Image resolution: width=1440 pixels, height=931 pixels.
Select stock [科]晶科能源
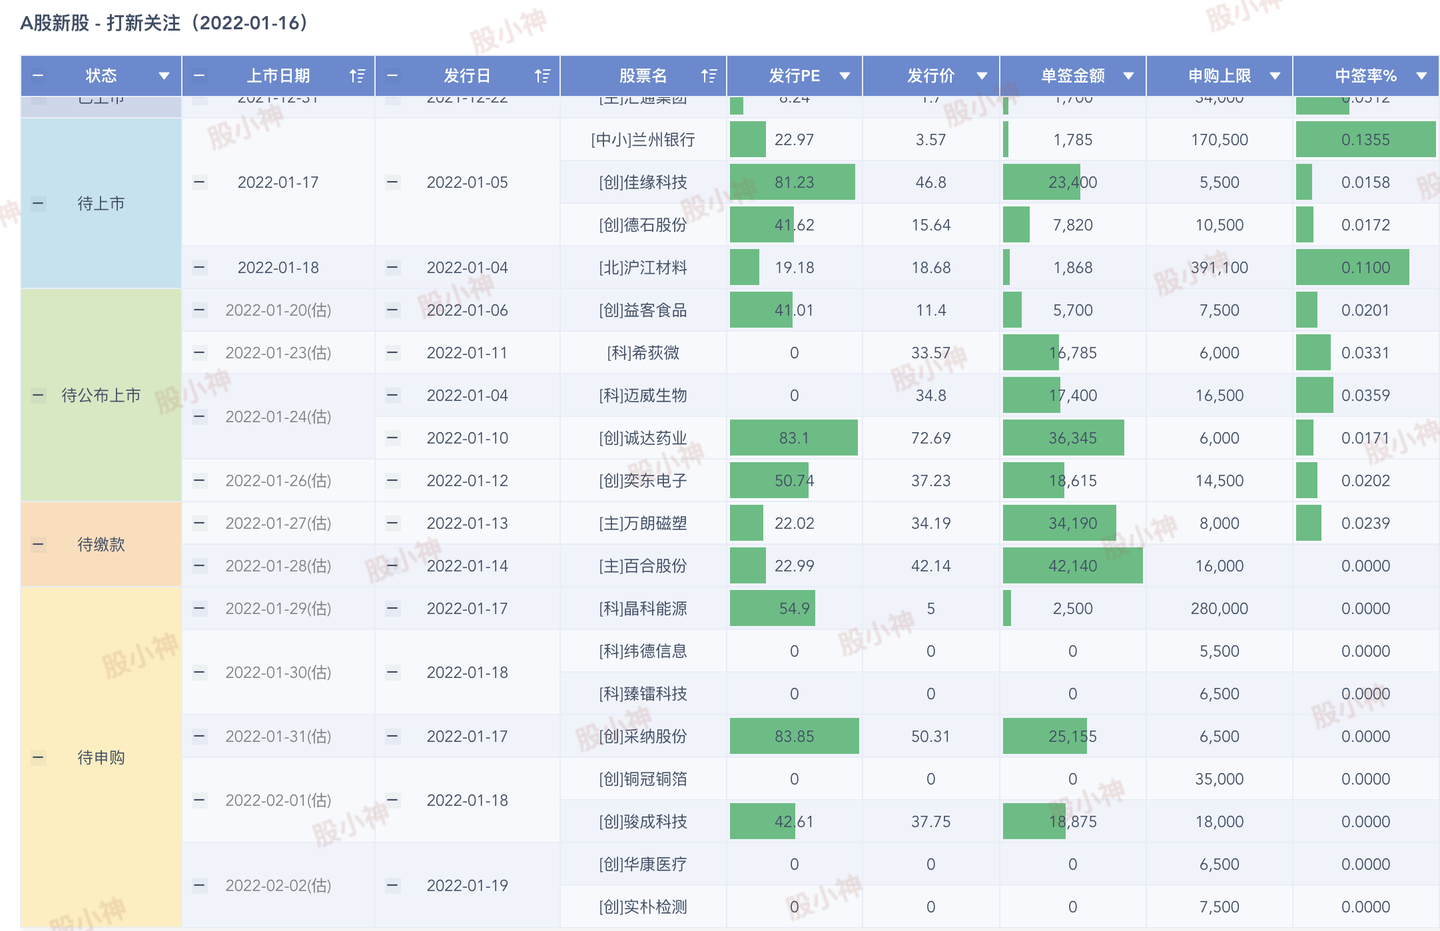click(643, 608)
